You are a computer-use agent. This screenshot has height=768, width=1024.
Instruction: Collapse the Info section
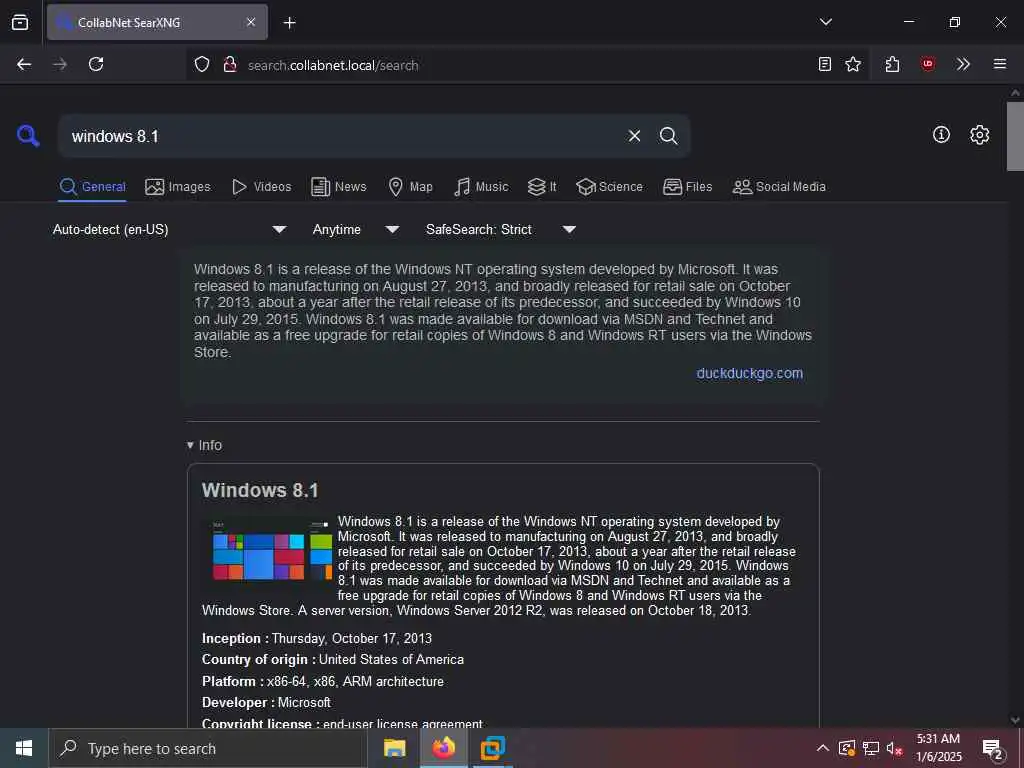204,445
